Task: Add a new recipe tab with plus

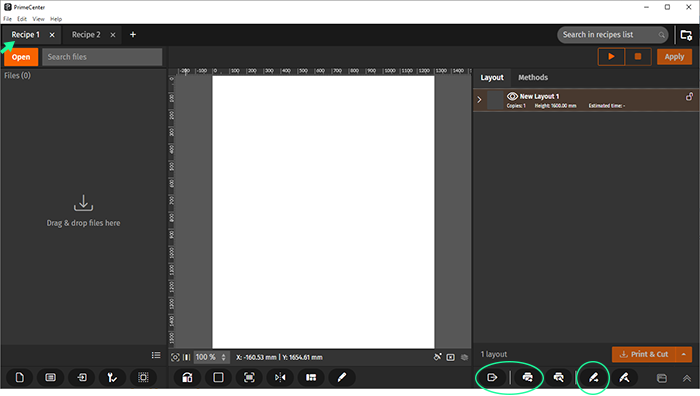Action: [133, 35]
